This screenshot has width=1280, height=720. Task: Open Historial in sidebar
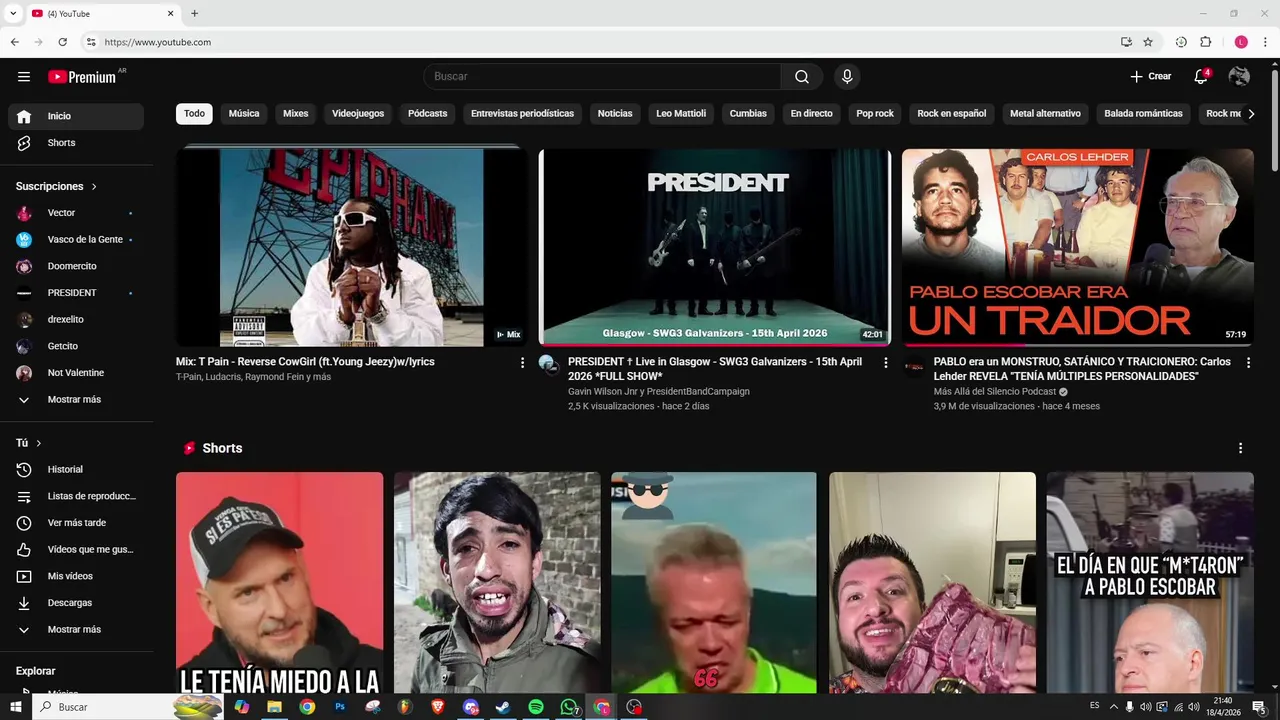[76, 470]
